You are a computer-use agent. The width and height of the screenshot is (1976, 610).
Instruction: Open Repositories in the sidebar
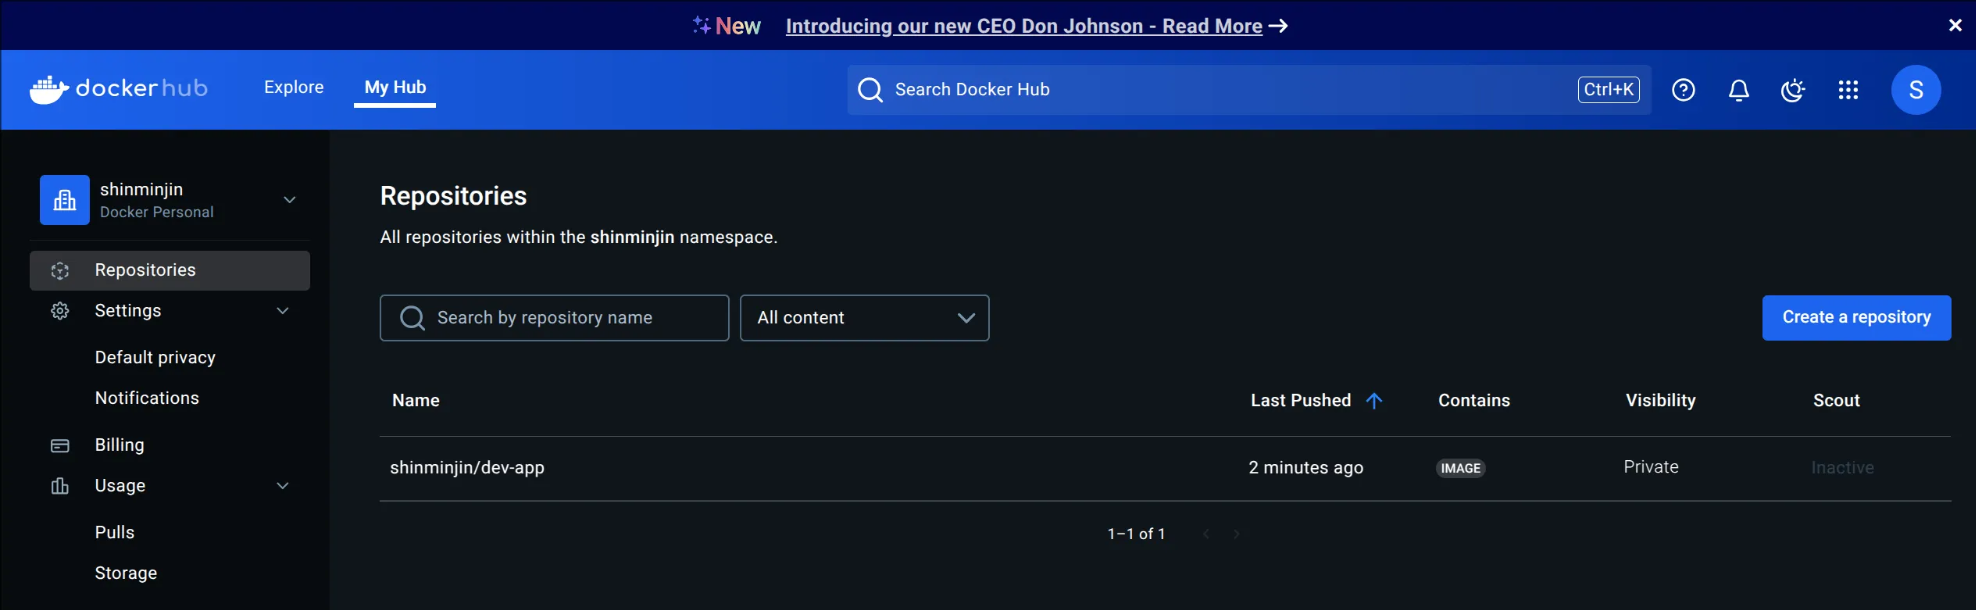(x=170, y=271)
